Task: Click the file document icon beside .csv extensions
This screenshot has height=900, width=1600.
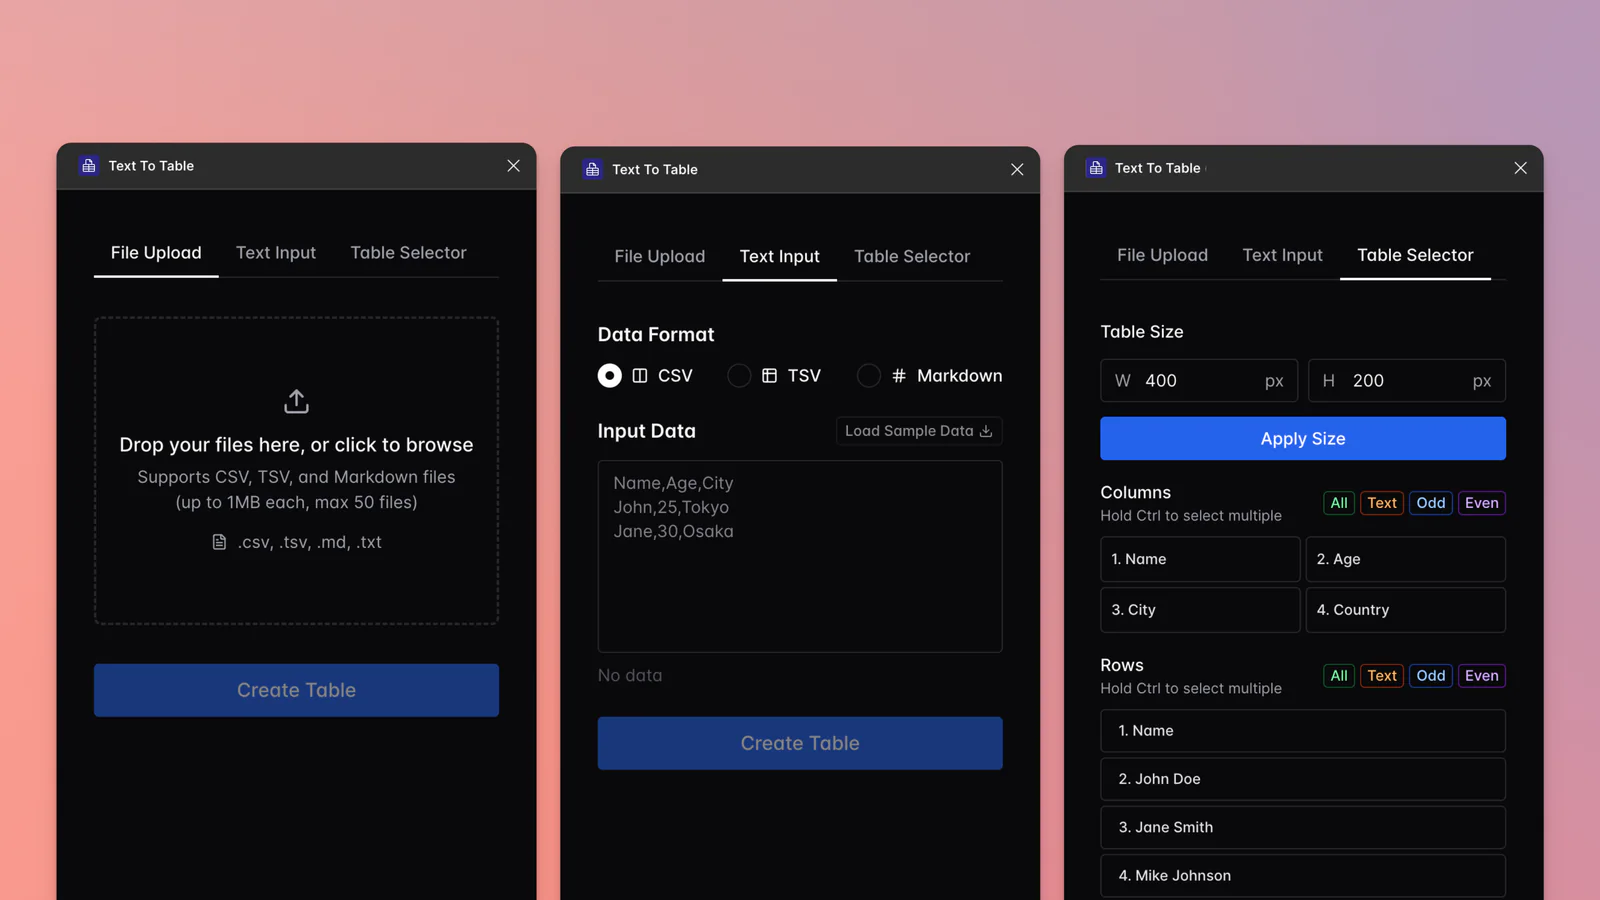Action: [x=219, y=542]
